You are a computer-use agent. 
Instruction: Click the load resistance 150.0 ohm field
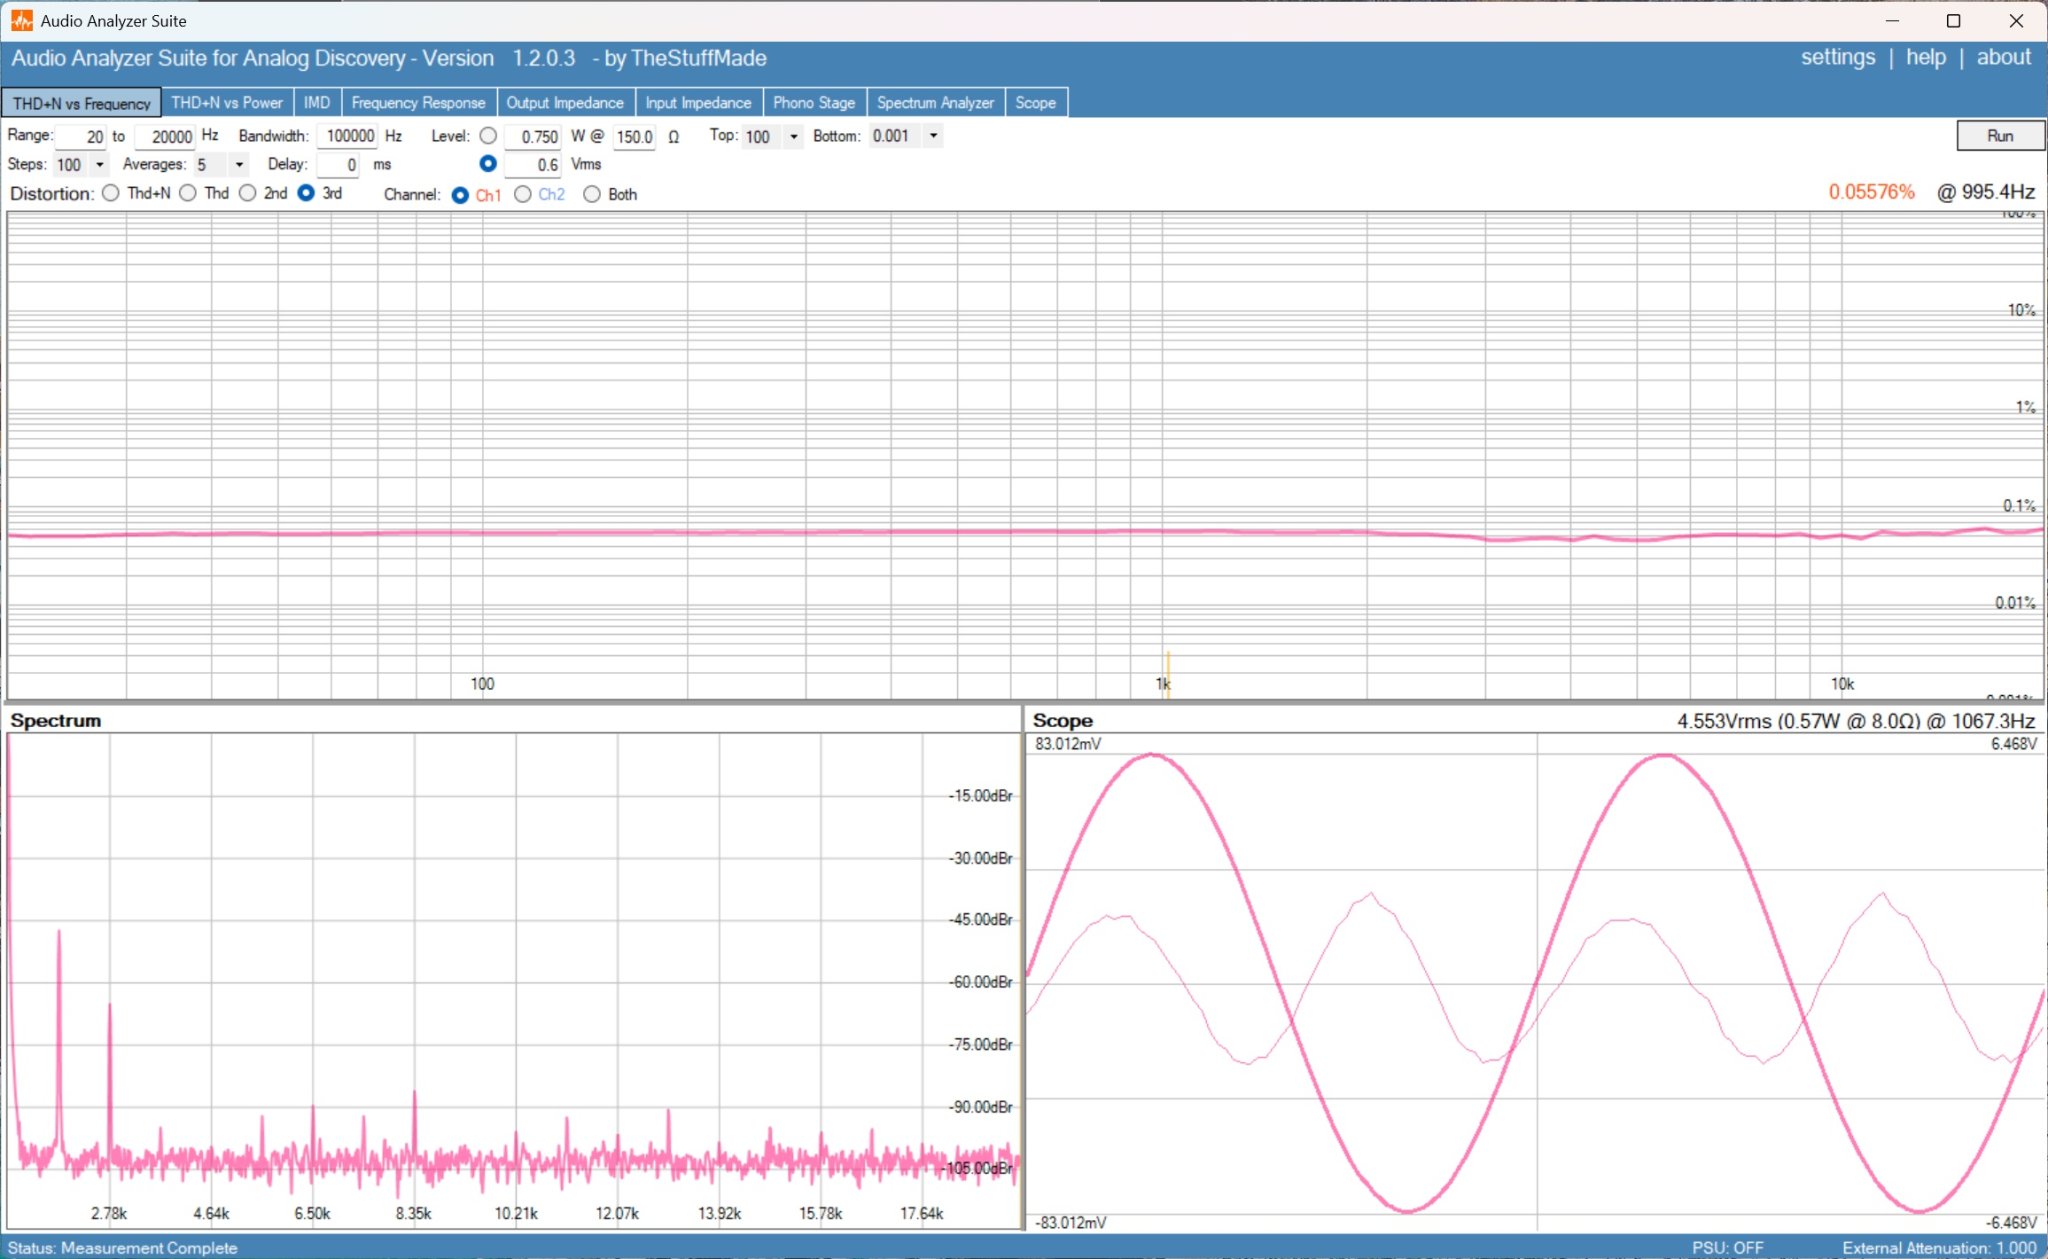(634, 137)
